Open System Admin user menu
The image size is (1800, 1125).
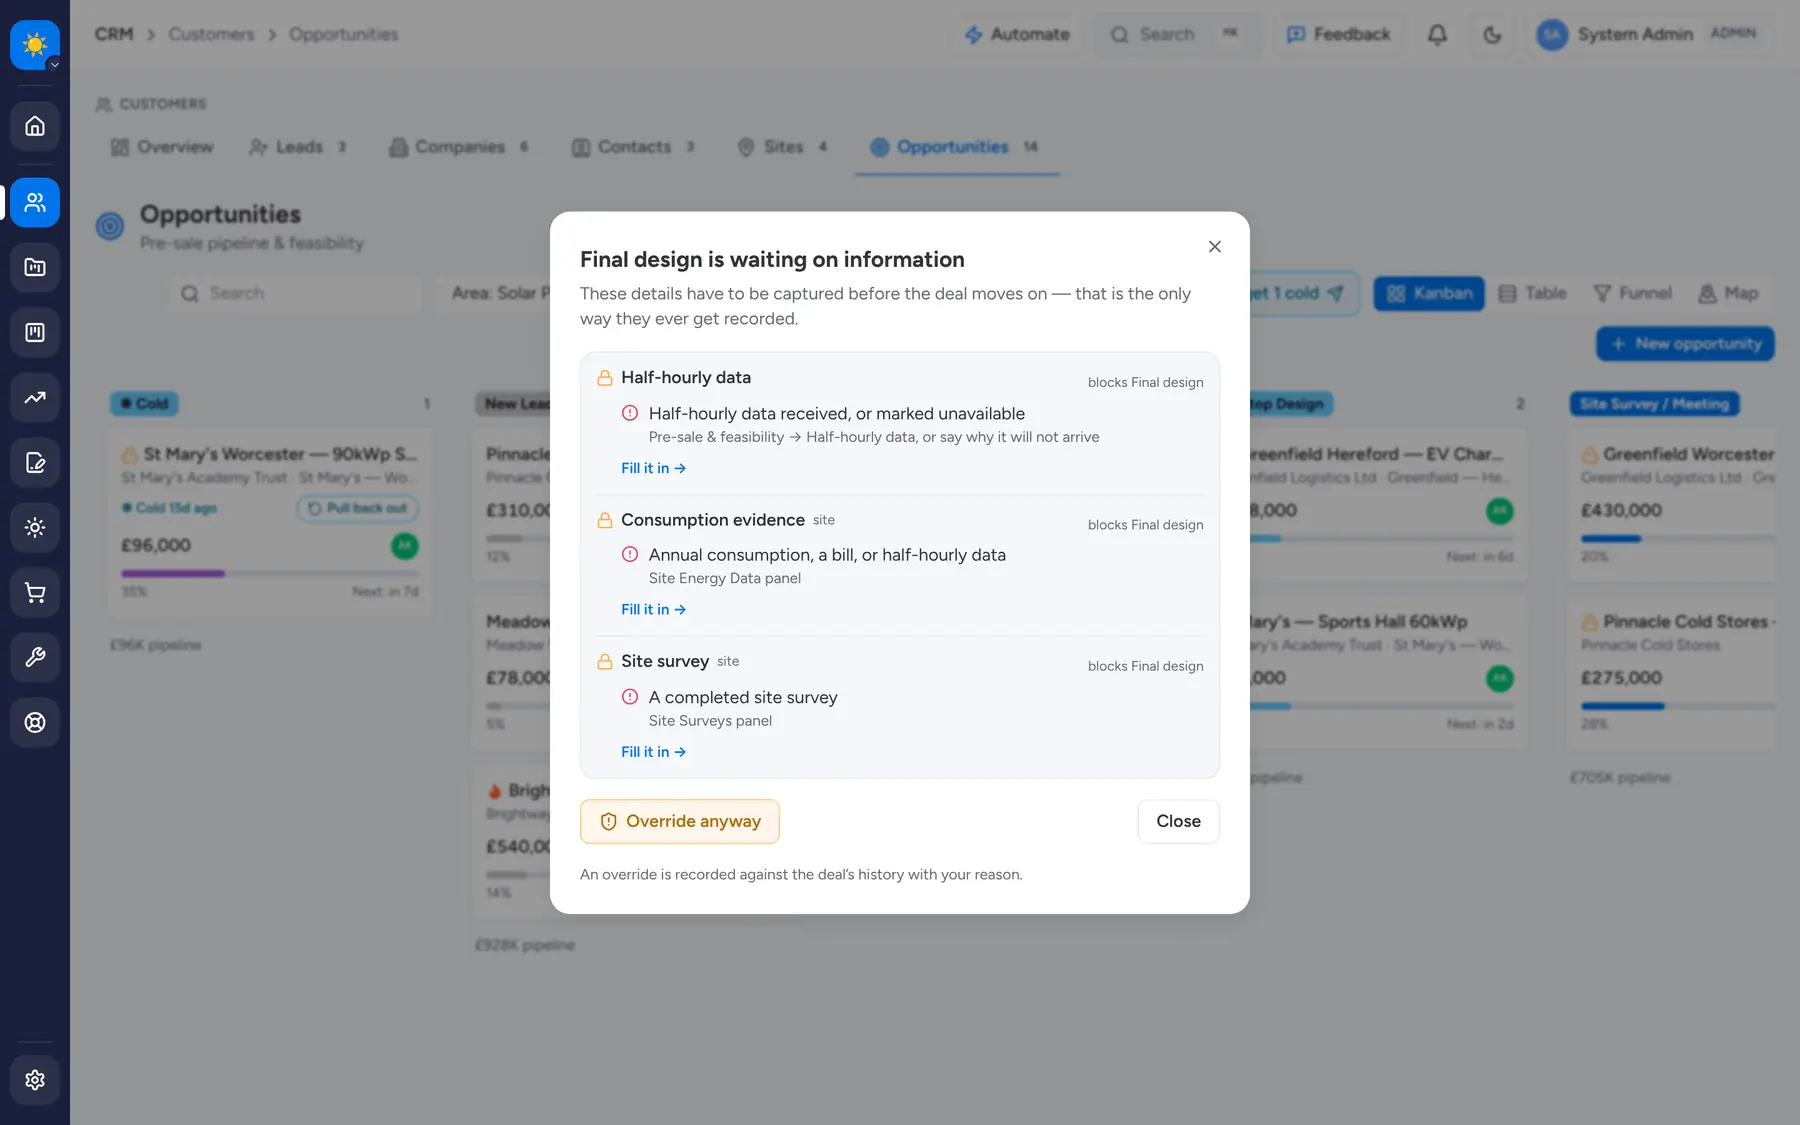[1650, 35]
